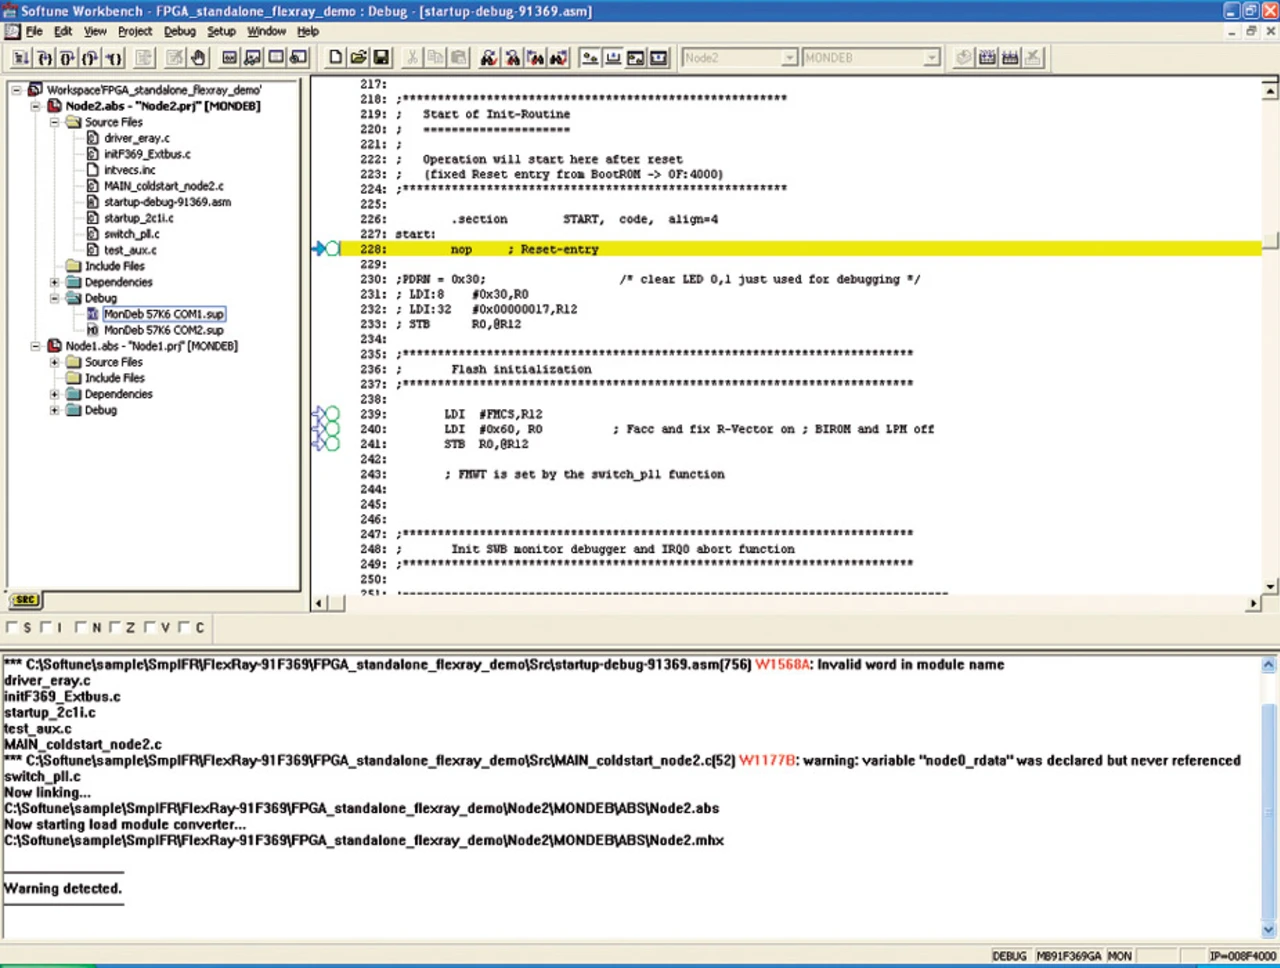Click the Save floppy disk icon
The image size is (1280, 968).
[x=381, y=58]
